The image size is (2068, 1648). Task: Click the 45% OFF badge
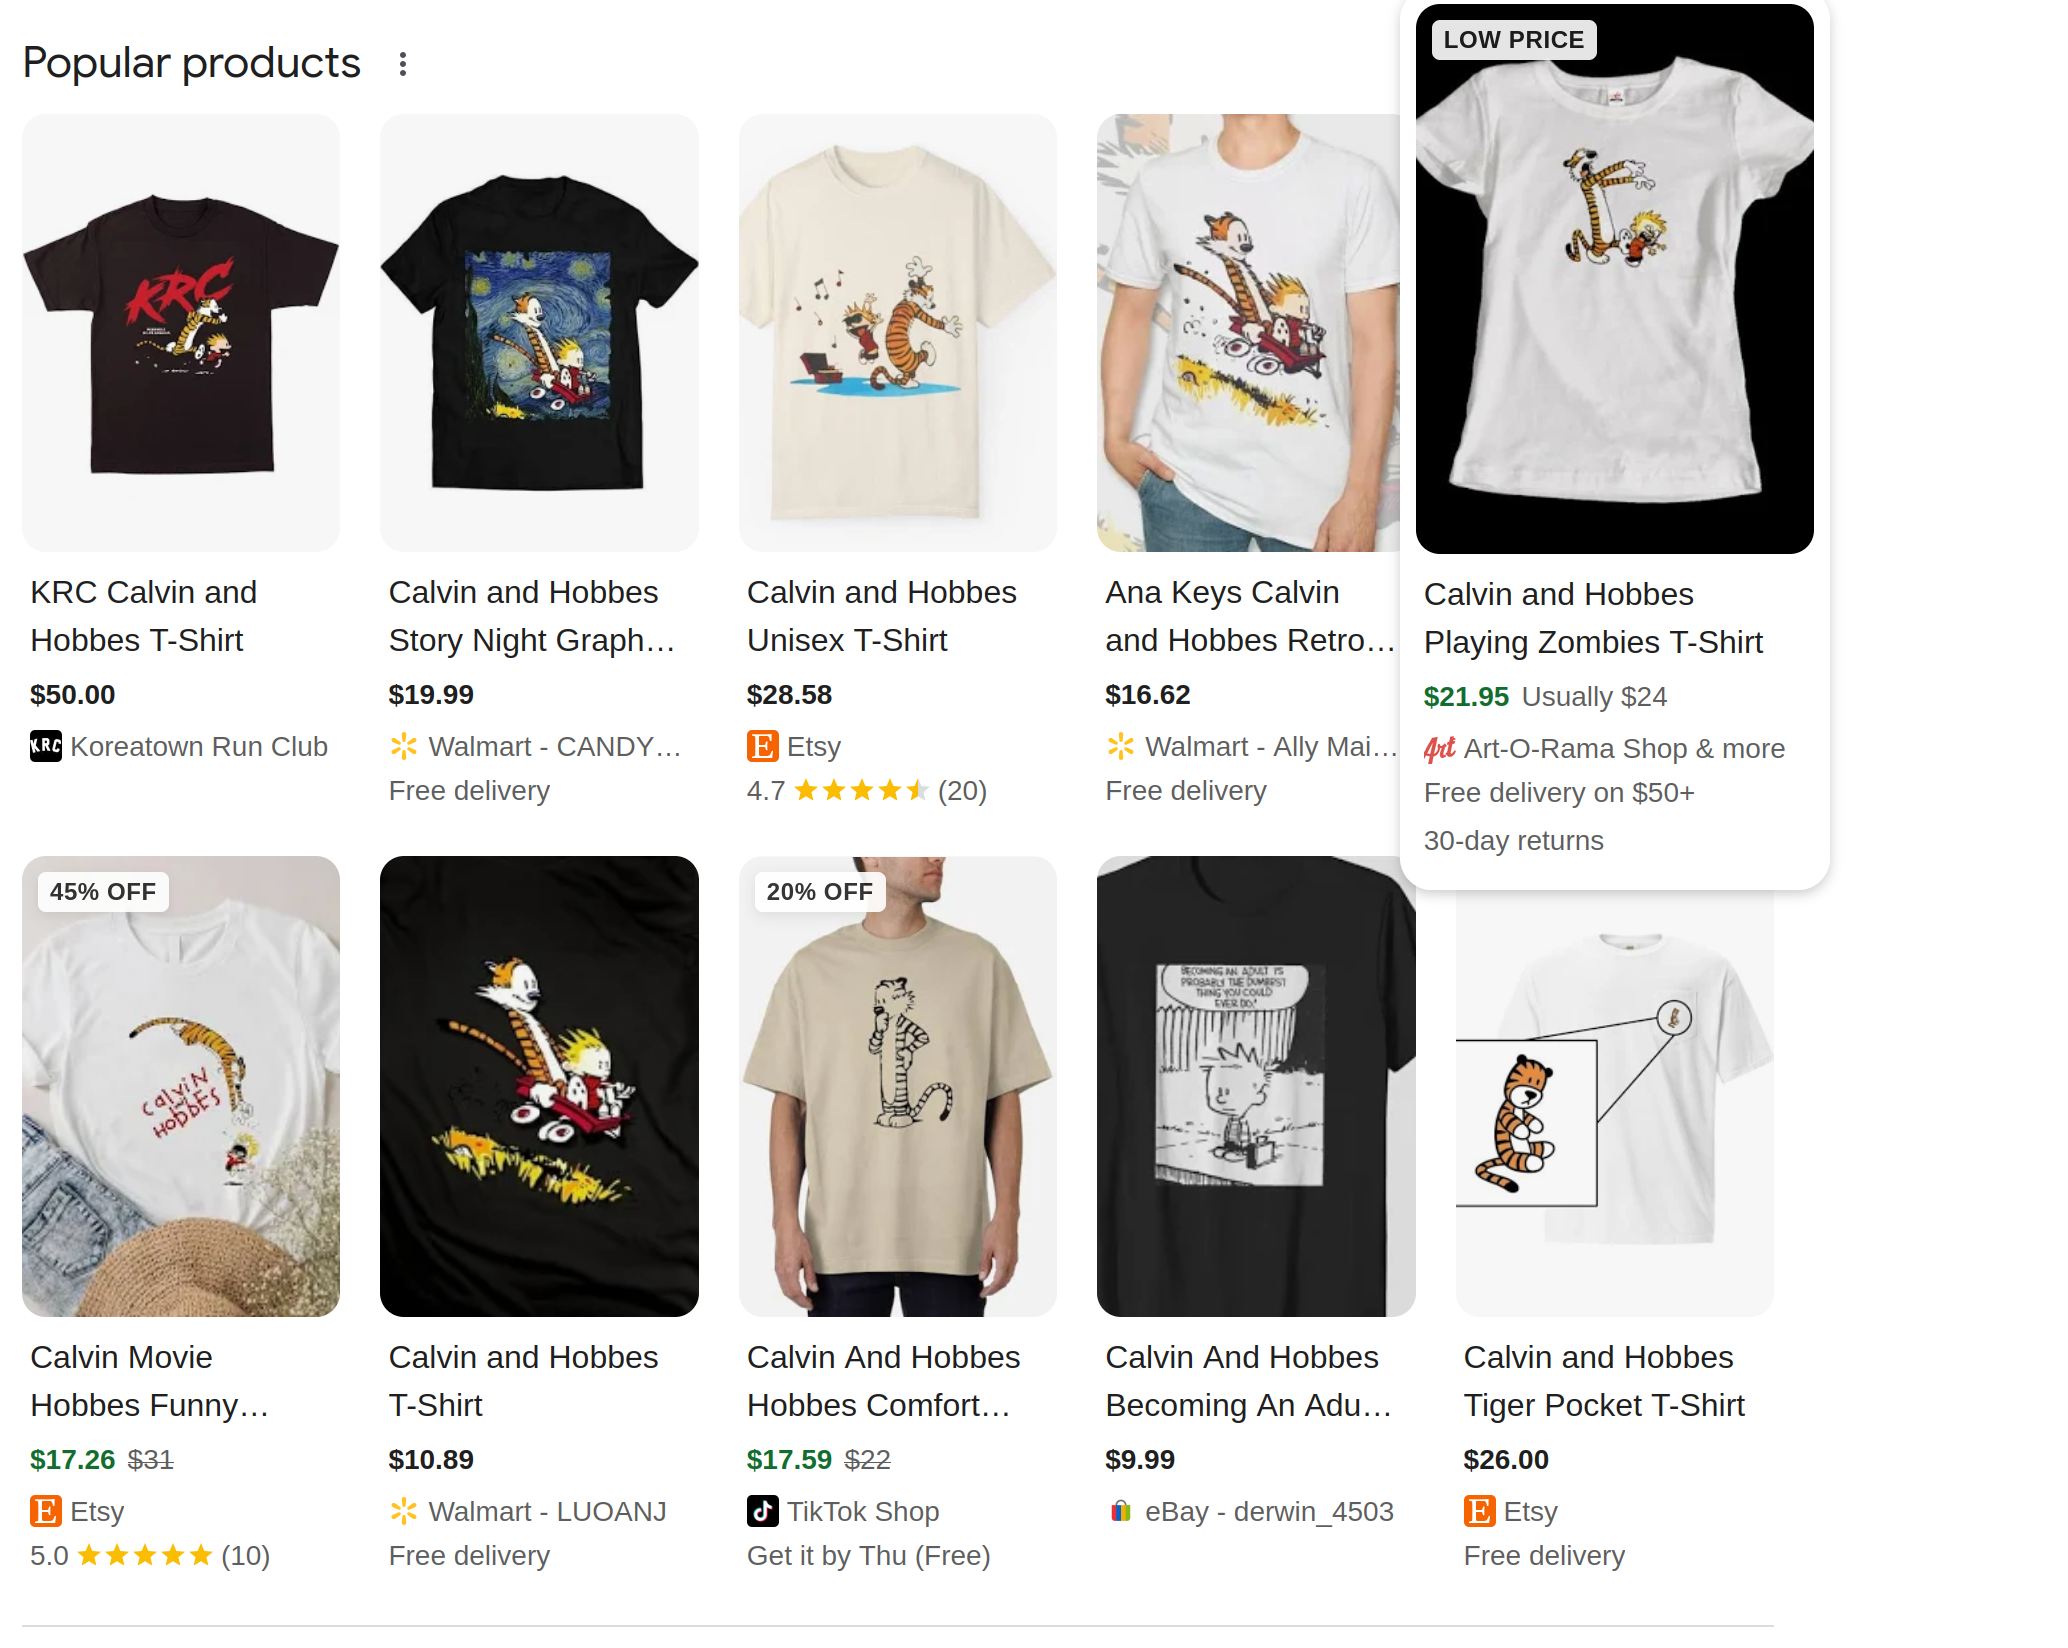click(x=103, y=892)
